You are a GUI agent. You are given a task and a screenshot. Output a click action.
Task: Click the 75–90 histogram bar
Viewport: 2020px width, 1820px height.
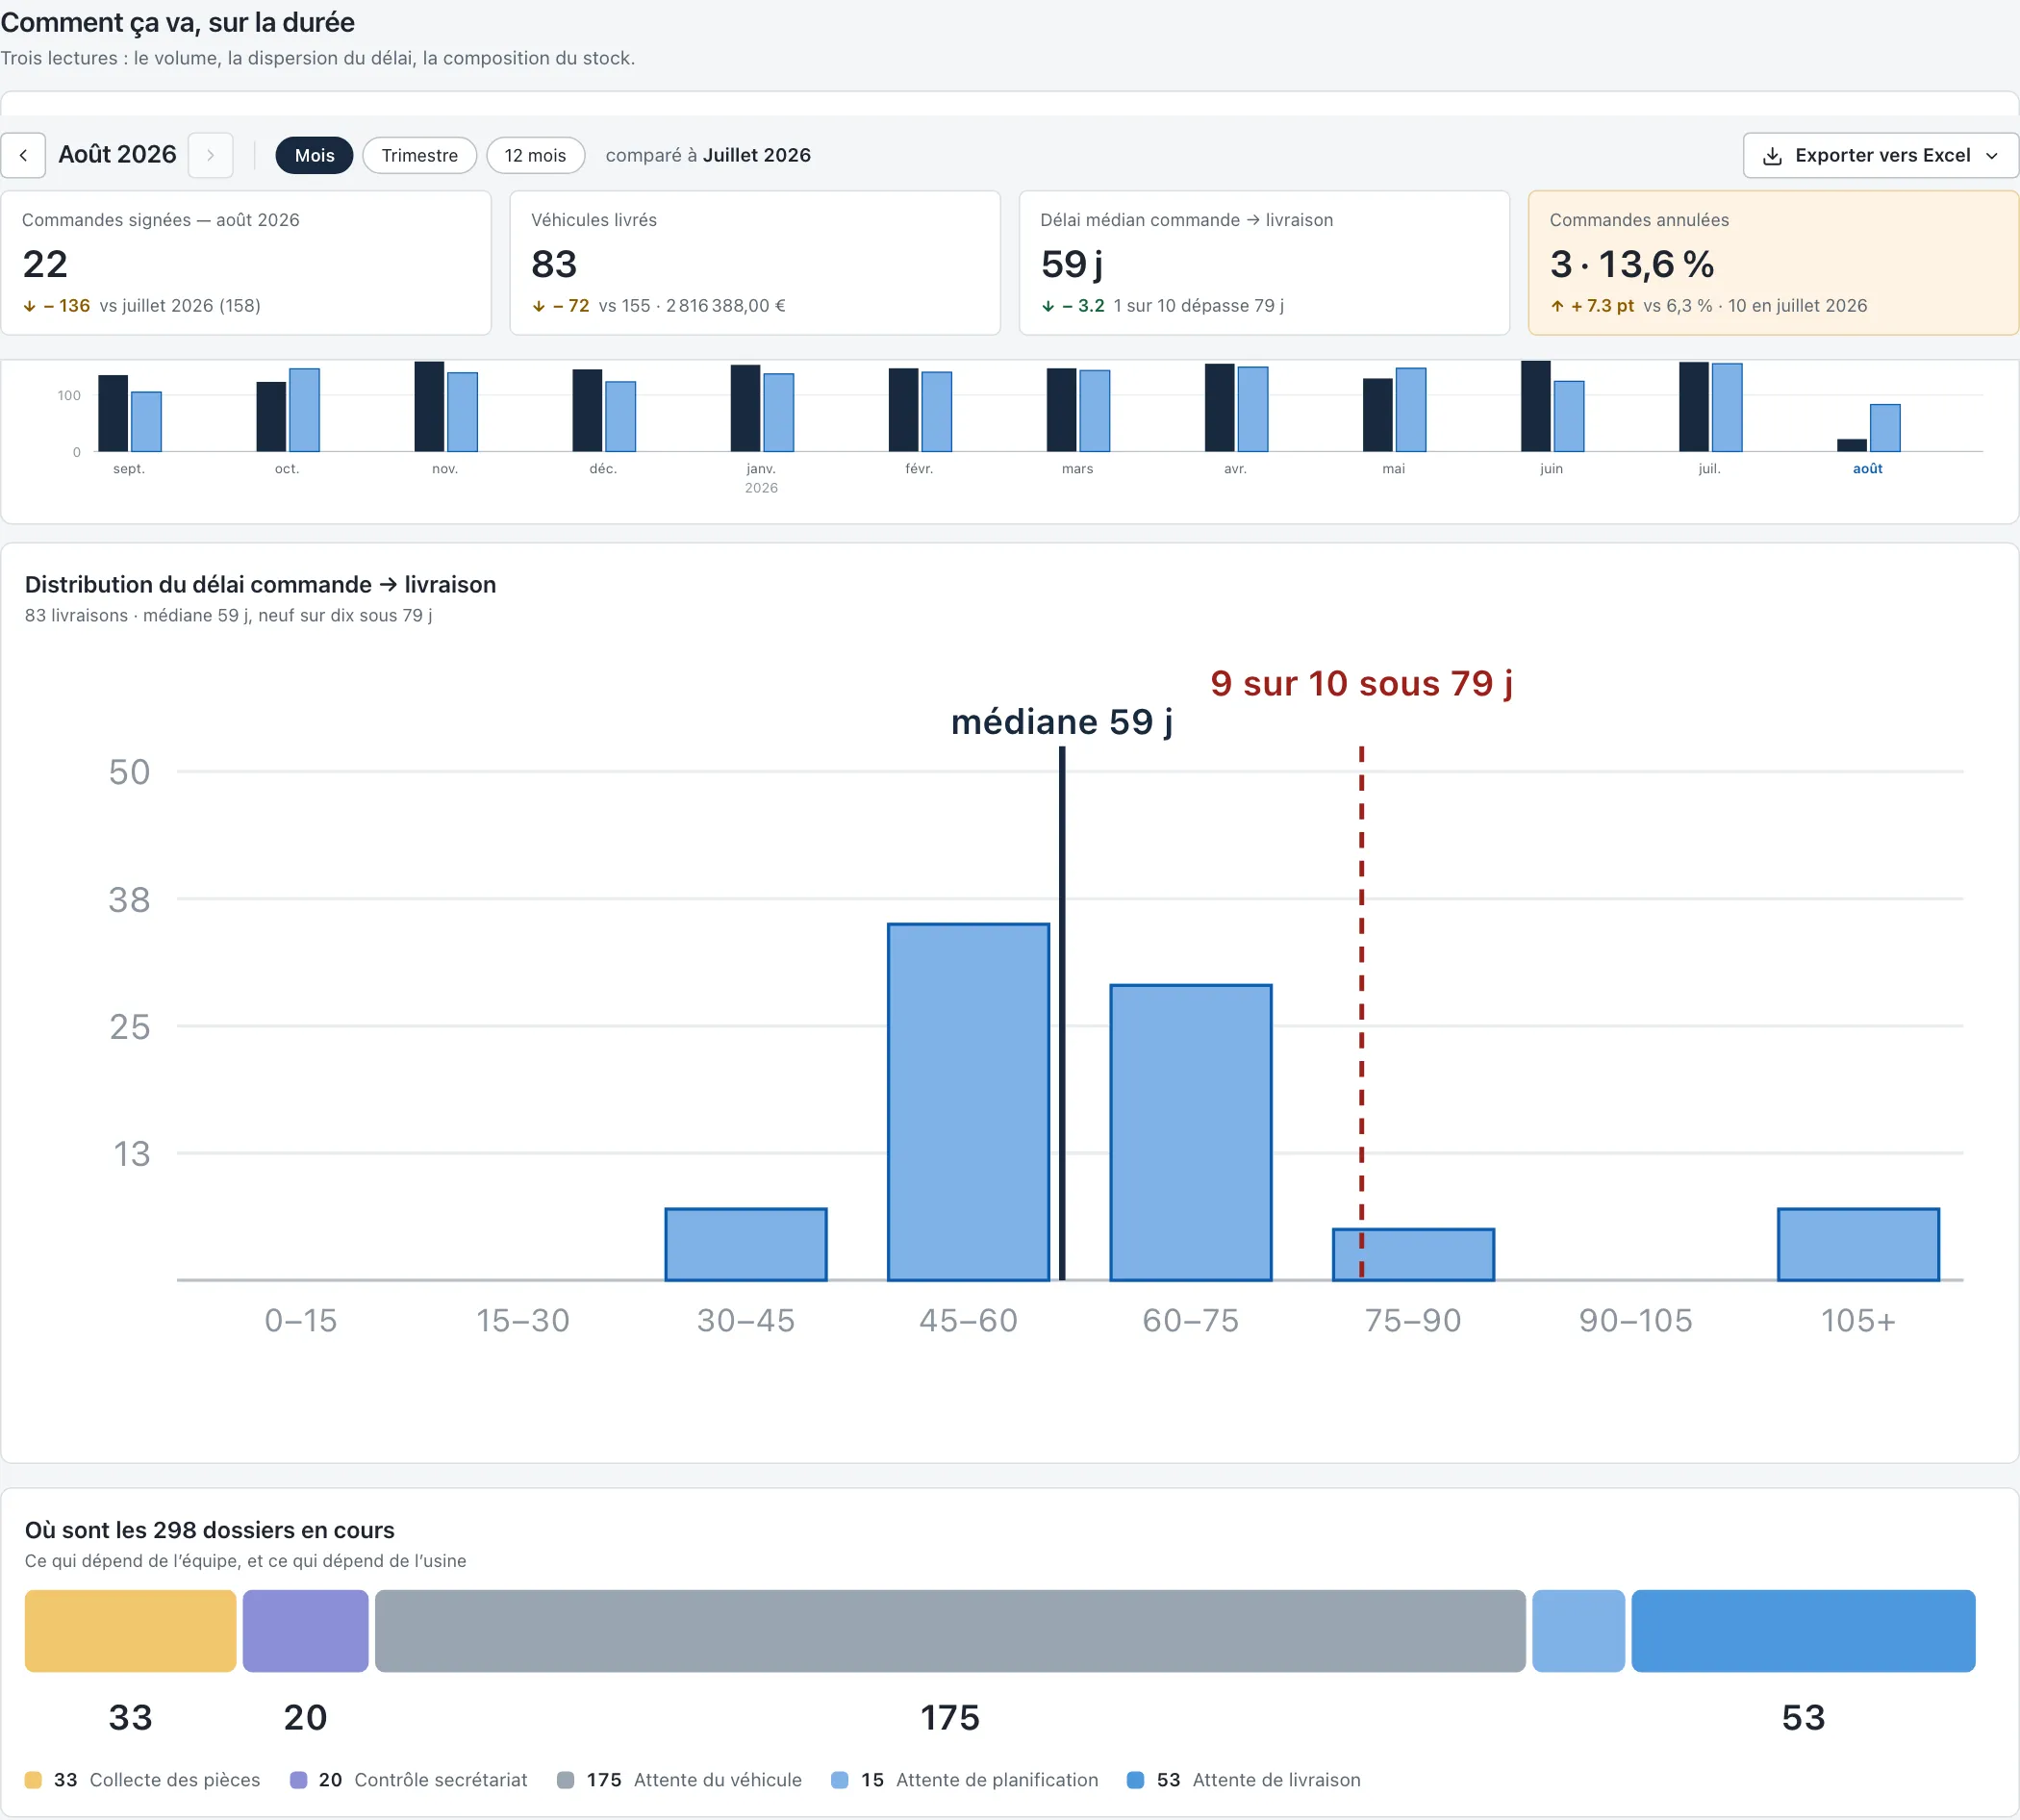tap(1413, 1255)
